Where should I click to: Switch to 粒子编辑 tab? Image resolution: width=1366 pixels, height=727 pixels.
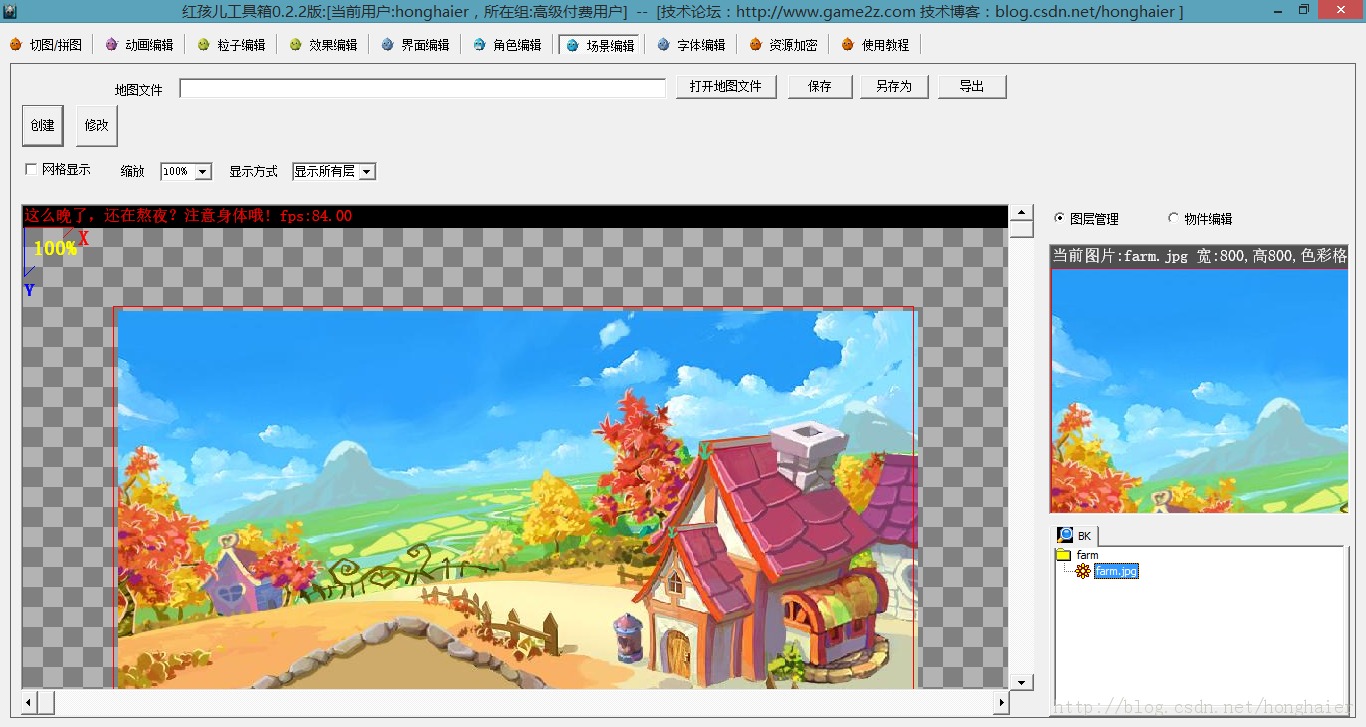click(x=232, y=45)
